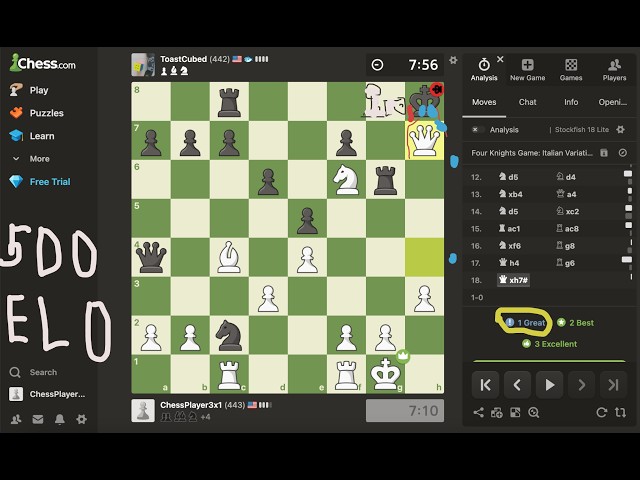Open board settings gear beside clock
Image resolution: width=640 pixels, height=480 pixels.
[x=453, y=60]
